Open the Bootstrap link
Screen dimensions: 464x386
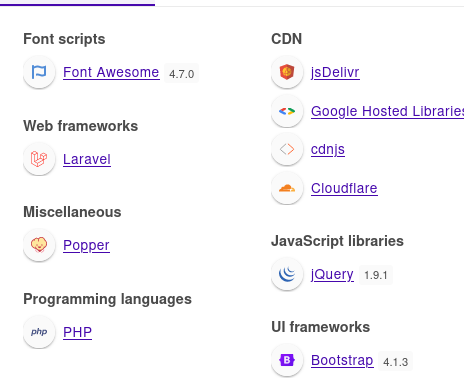[x=342, y=361]
